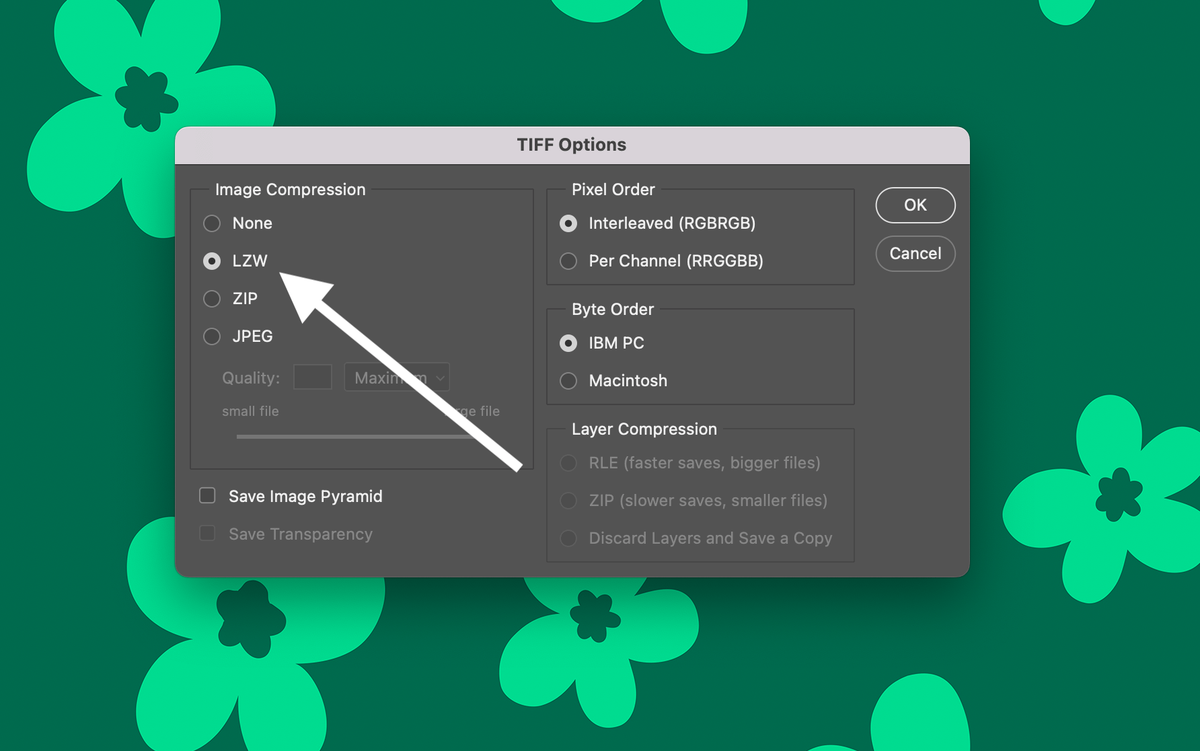Viewport: 1200px width, 751px height.
Task: Set byte order to Macintosh
Action: click(569, 381)
